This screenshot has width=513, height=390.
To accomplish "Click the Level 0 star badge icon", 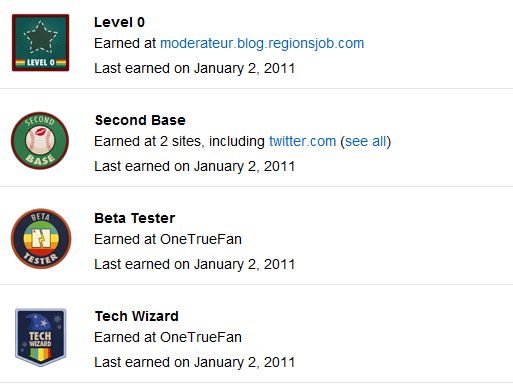I will [40, 42].
